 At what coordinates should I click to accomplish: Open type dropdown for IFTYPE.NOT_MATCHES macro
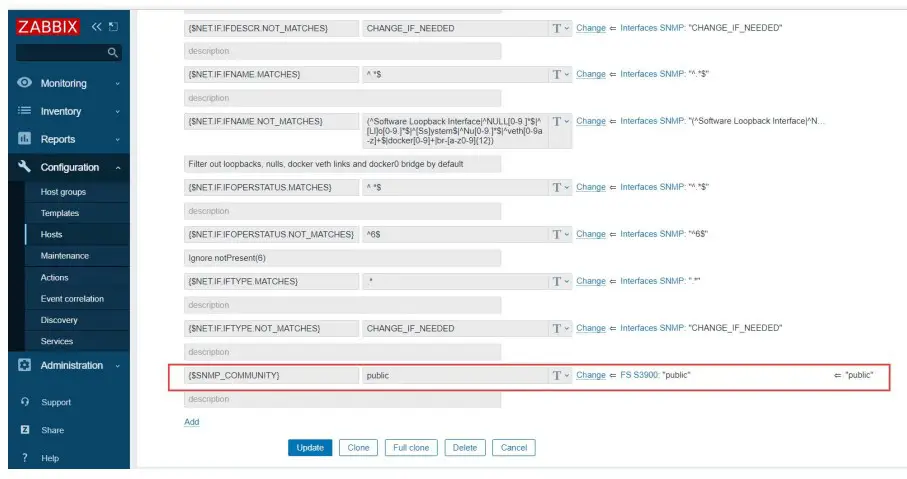pyautogui.click(x=560, y=329)
